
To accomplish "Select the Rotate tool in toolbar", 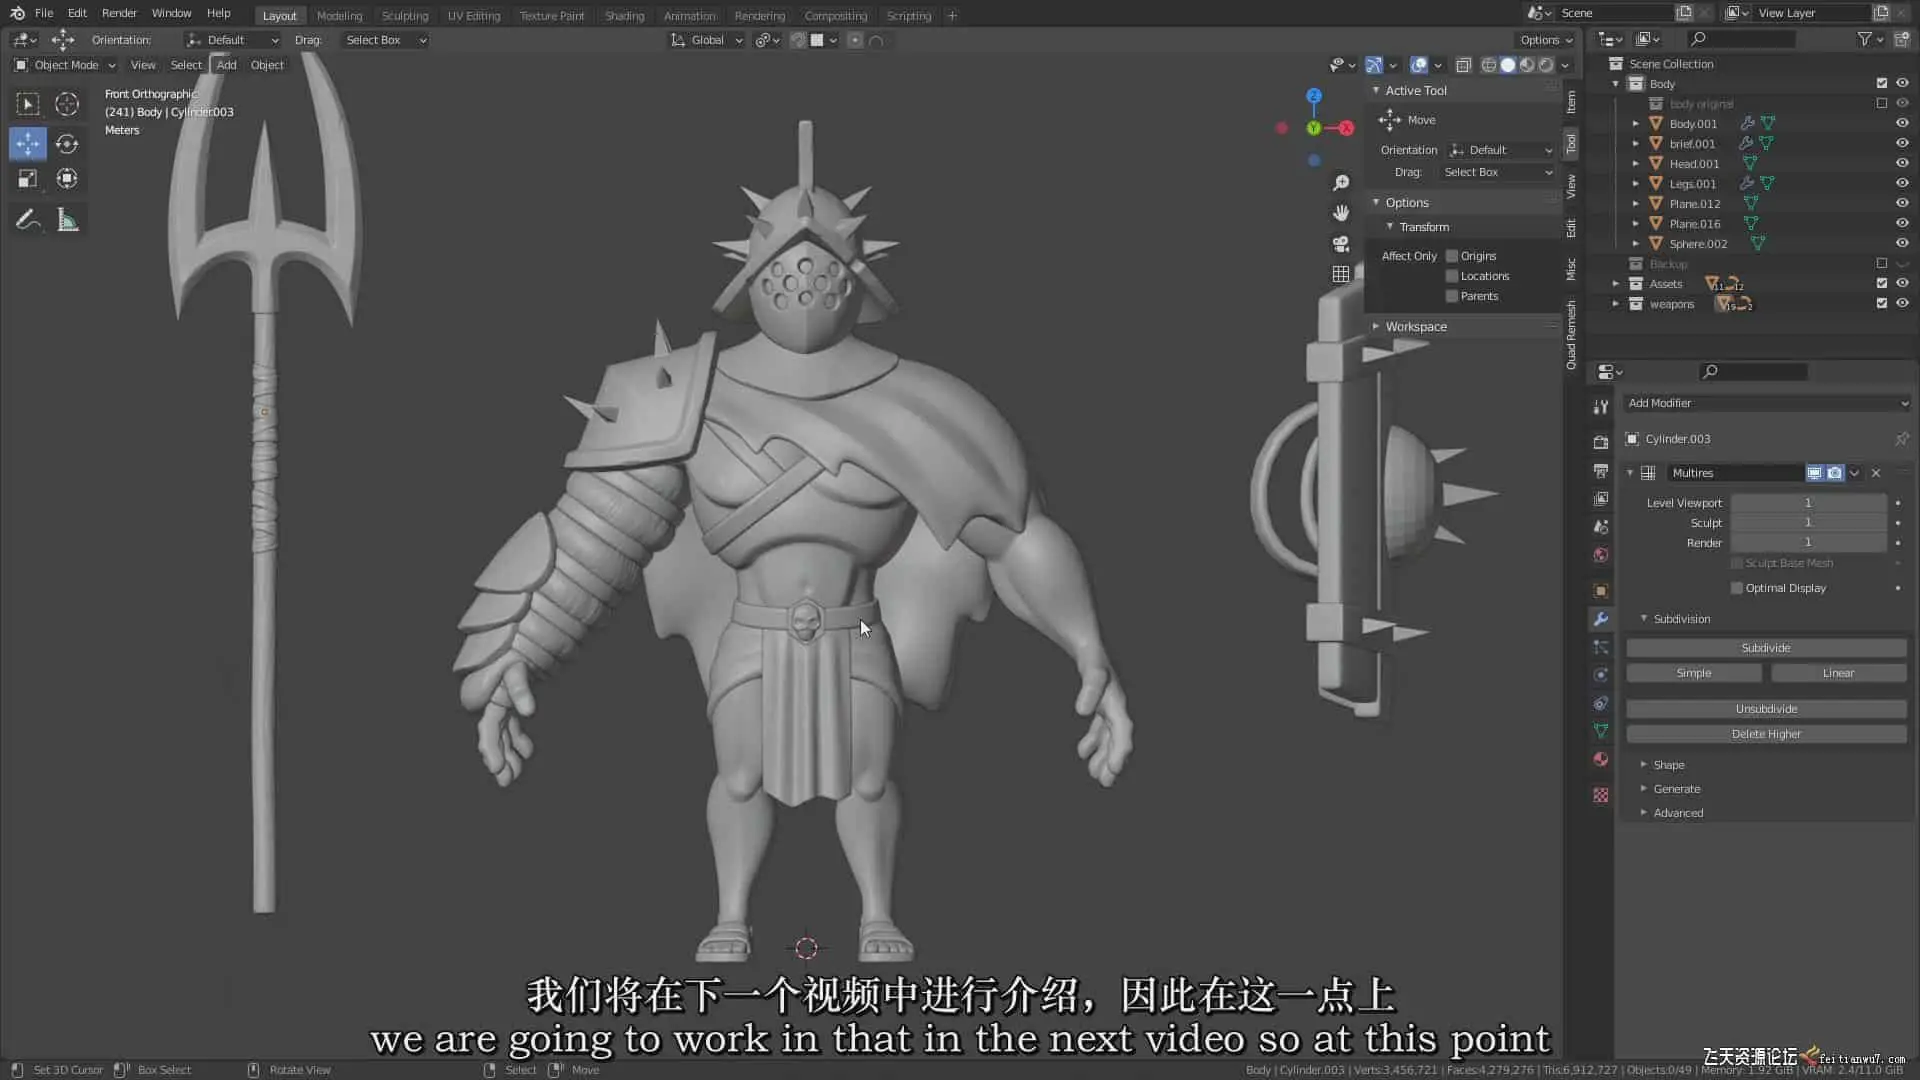I will coord(67,144).
